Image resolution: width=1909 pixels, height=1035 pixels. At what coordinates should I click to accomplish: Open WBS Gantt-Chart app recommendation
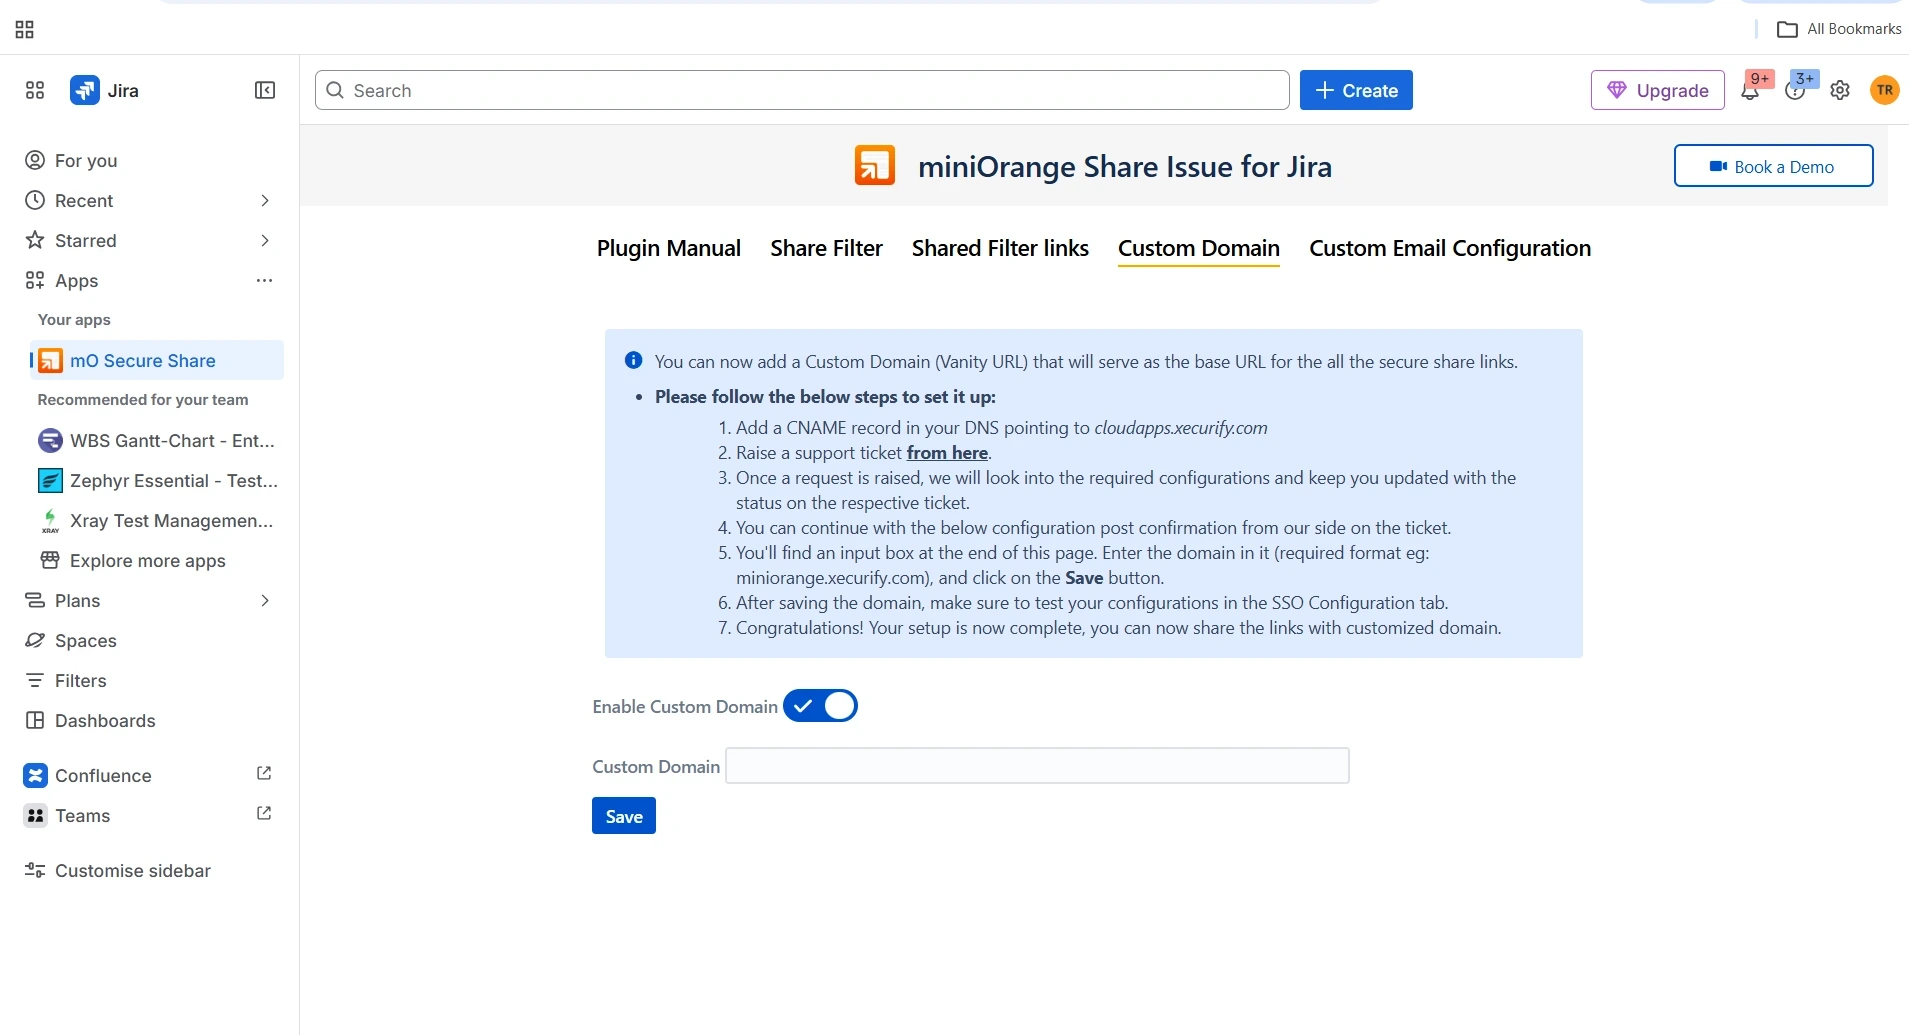[x=156, y=440]
